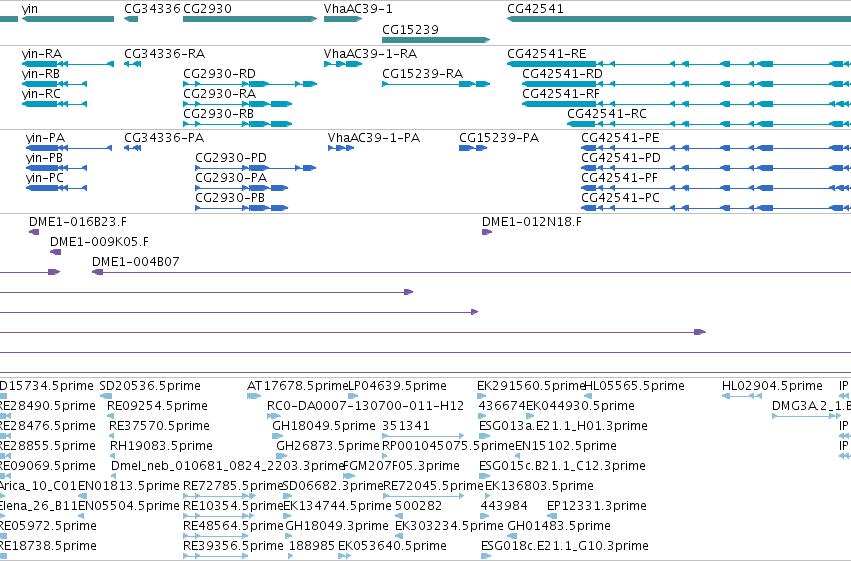
Task: Click protein CG42541-PF
Action: [x=619, y=178]
